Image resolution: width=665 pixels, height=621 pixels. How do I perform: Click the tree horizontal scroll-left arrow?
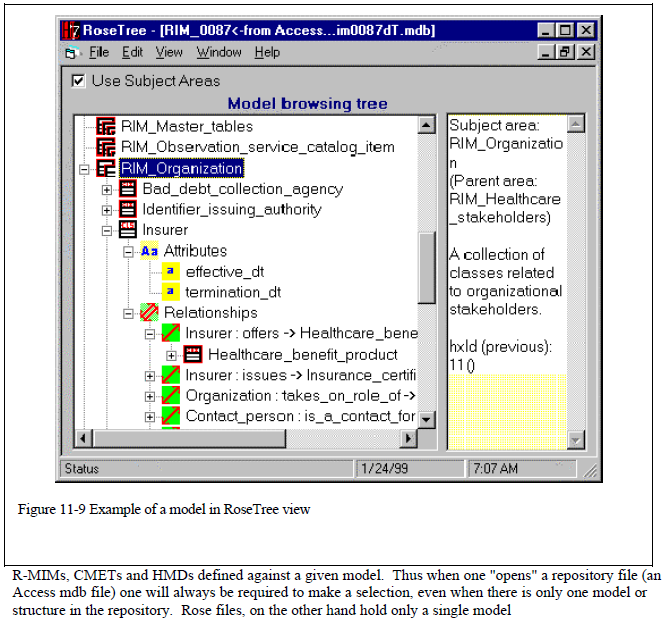coord(83,438)
